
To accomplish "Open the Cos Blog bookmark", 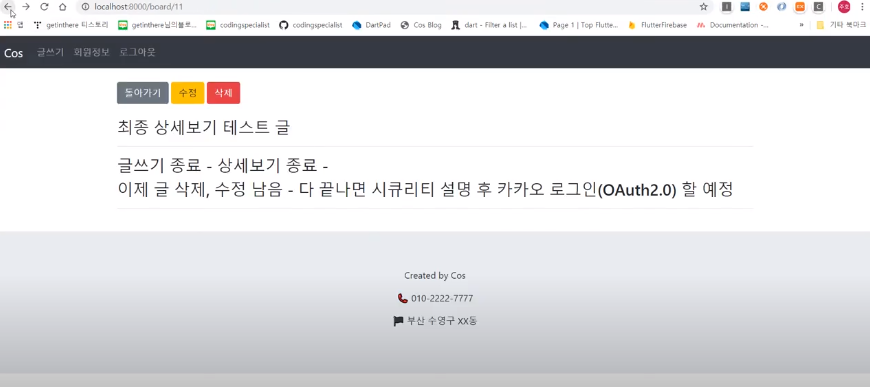I will [421, 25].
